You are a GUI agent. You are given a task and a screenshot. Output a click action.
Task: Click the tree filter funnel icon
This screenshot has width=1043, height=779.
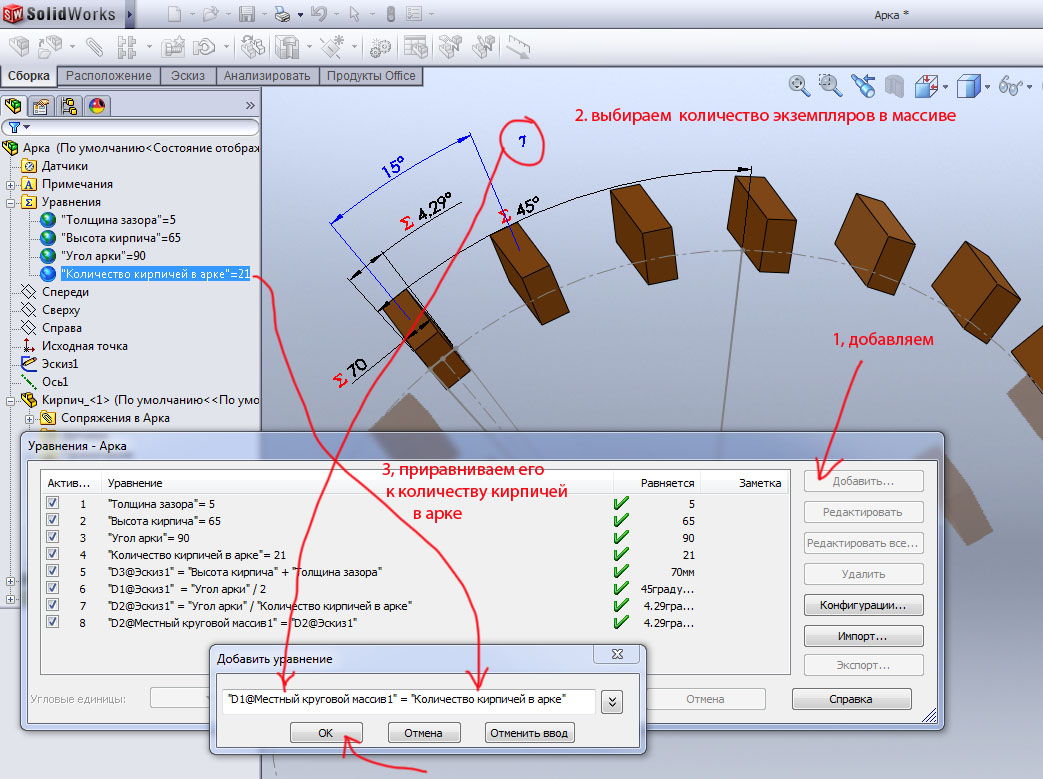tap(14, 127)
